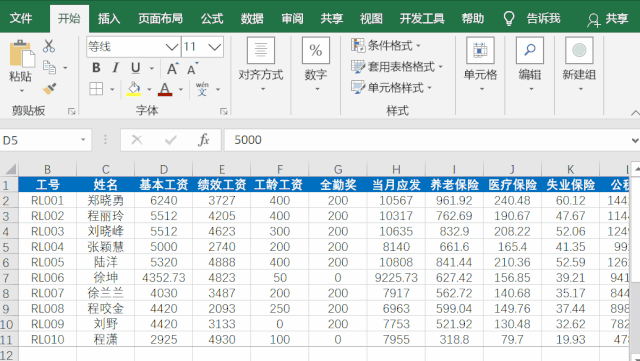Click the Paste clipboard icon
Viewport: 640px width, 361px height.
click(21, 53)
